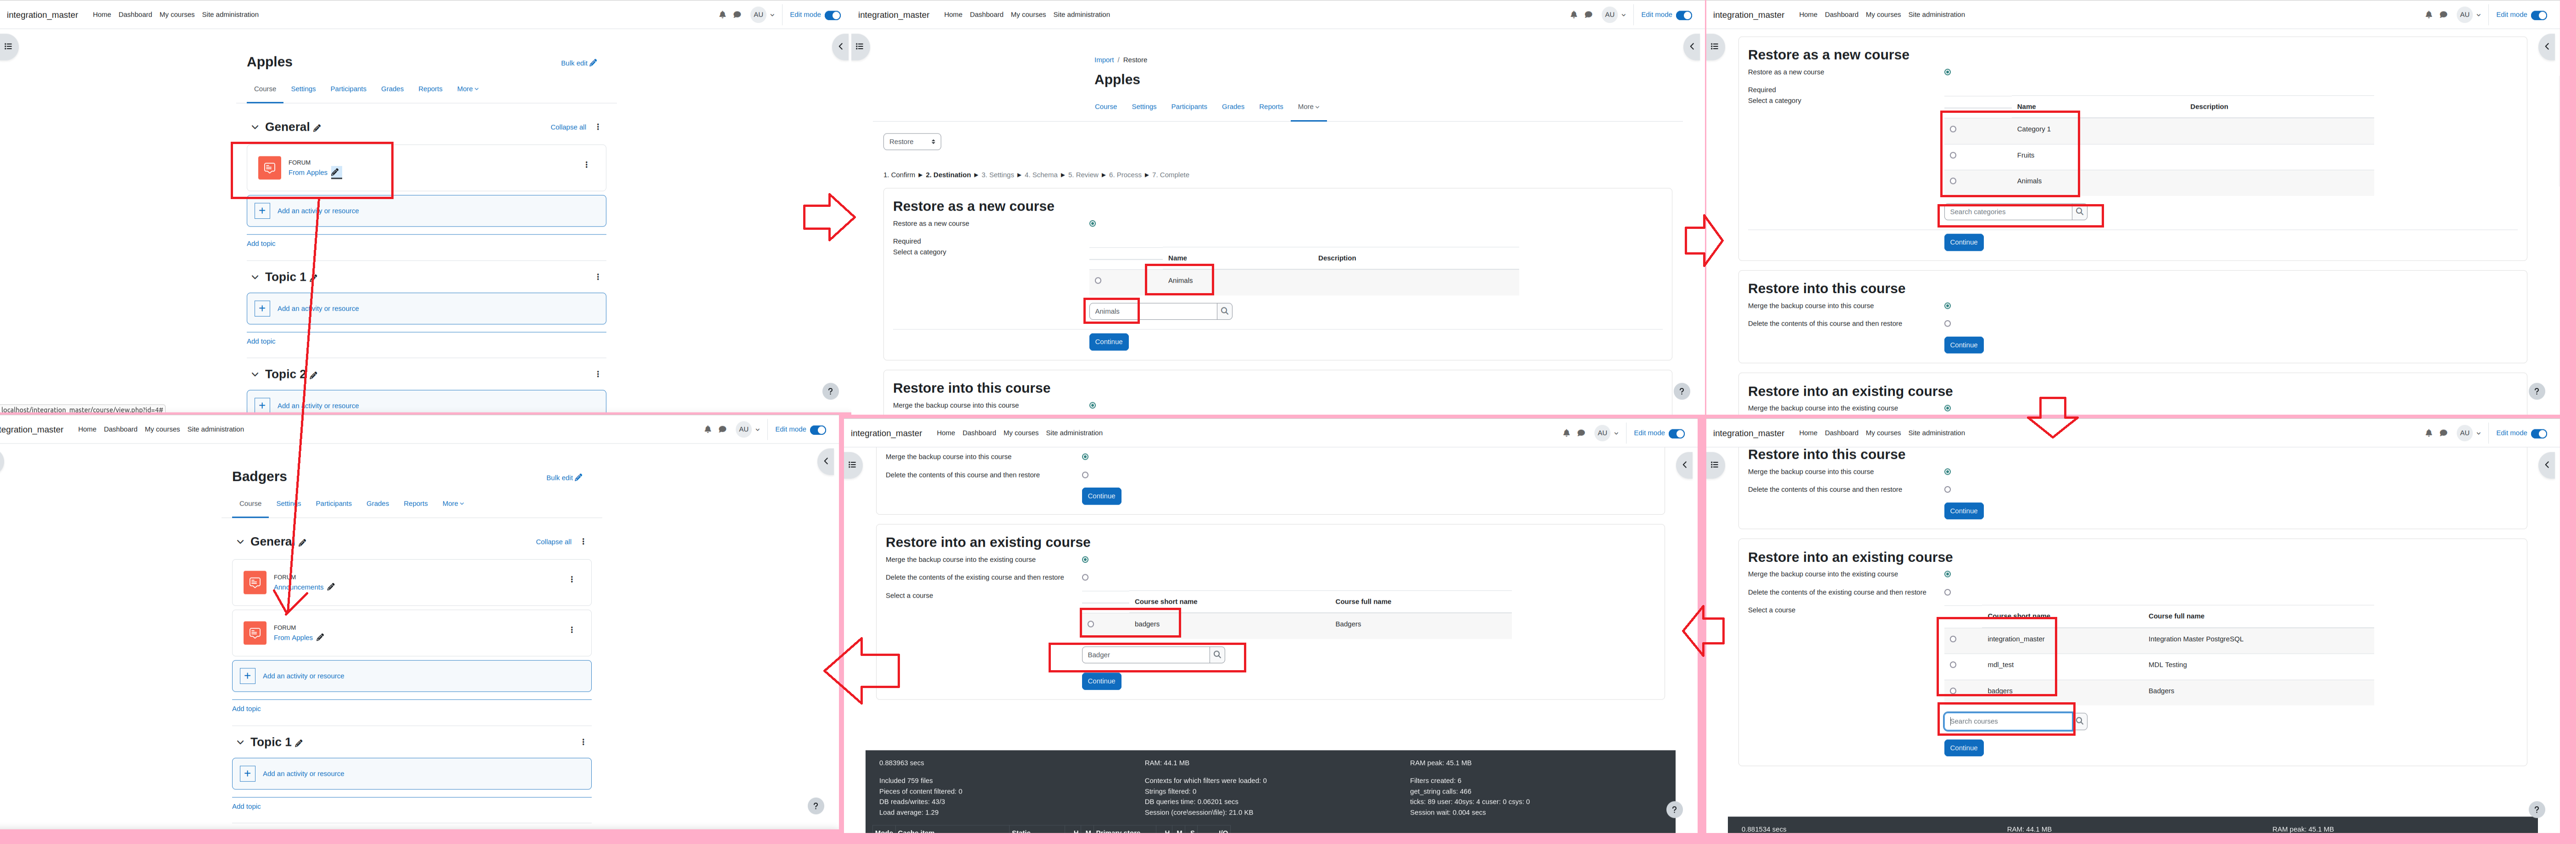Click search field containing the text Badger
2576x844 pixels.
pos(1146,655)
